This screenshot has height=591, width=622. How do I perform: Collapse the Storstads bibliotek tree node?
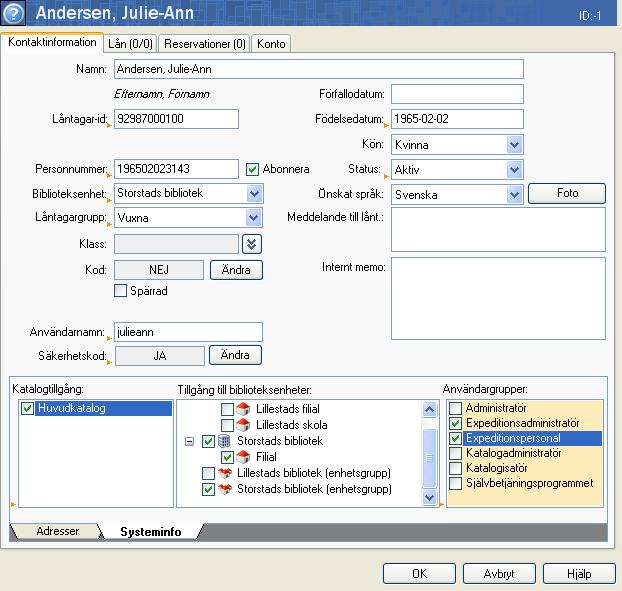click(x=190, y=441)
